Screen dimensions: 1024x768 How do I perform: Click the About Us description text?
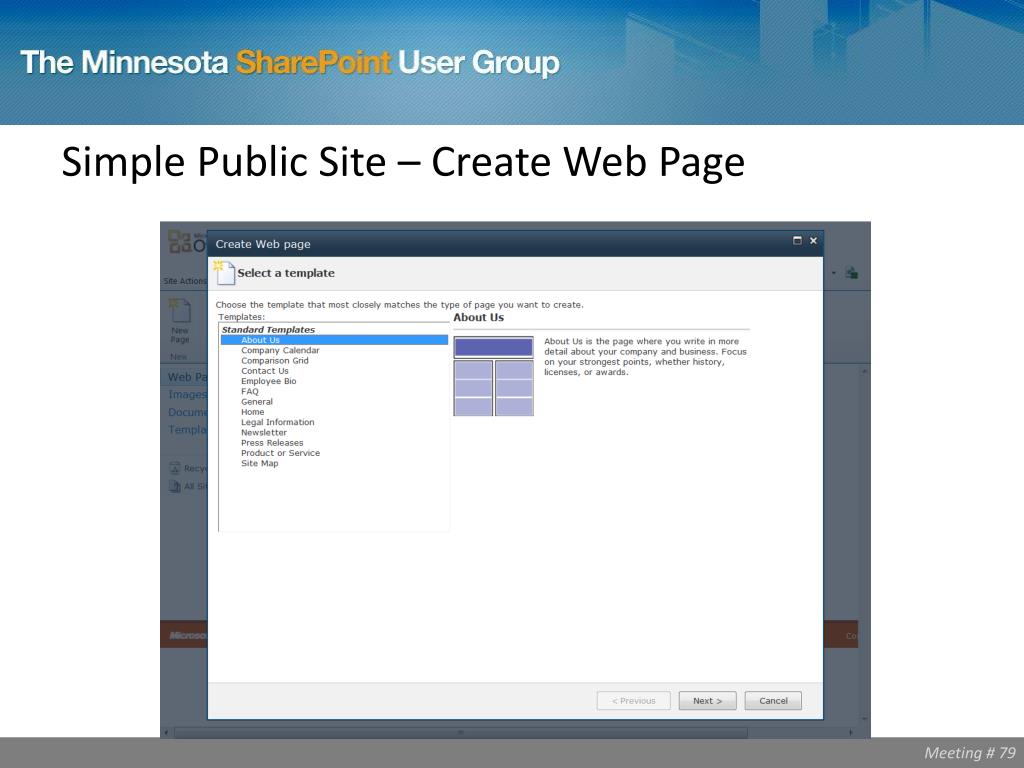pos(645,357)
